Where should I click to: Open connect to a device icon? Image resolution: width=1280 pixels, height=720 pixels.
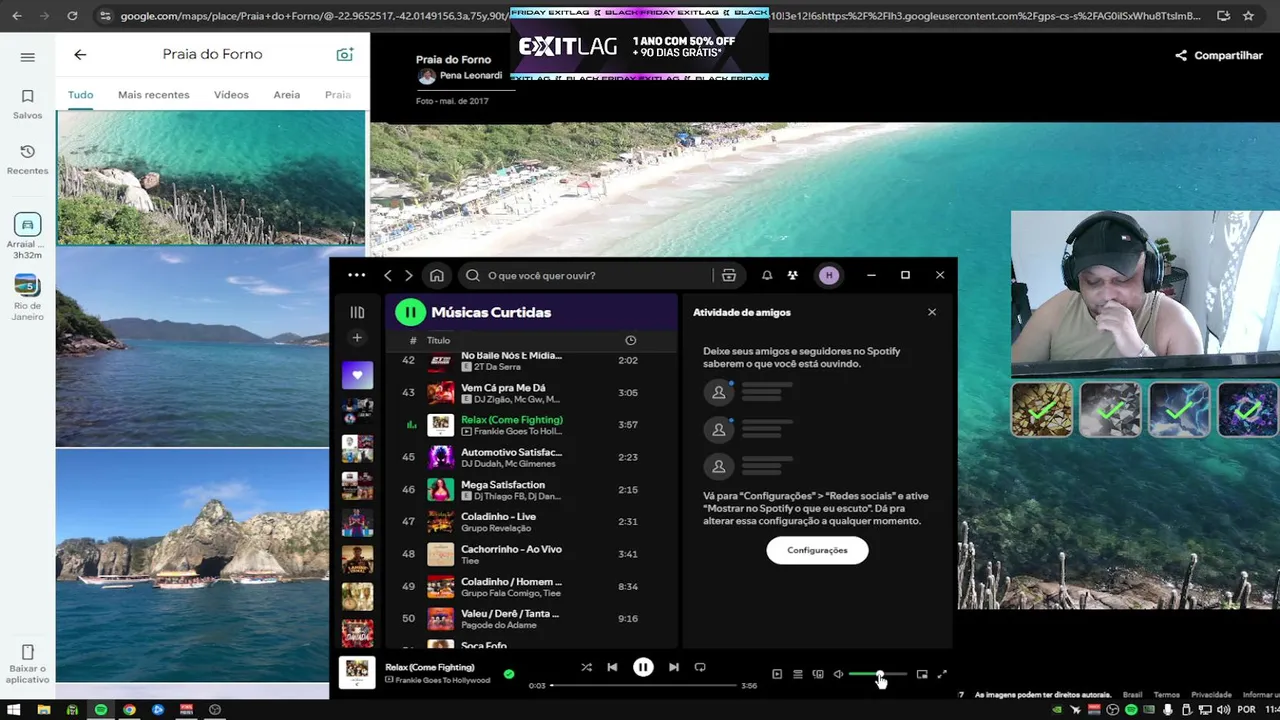[x=818, y=674]
